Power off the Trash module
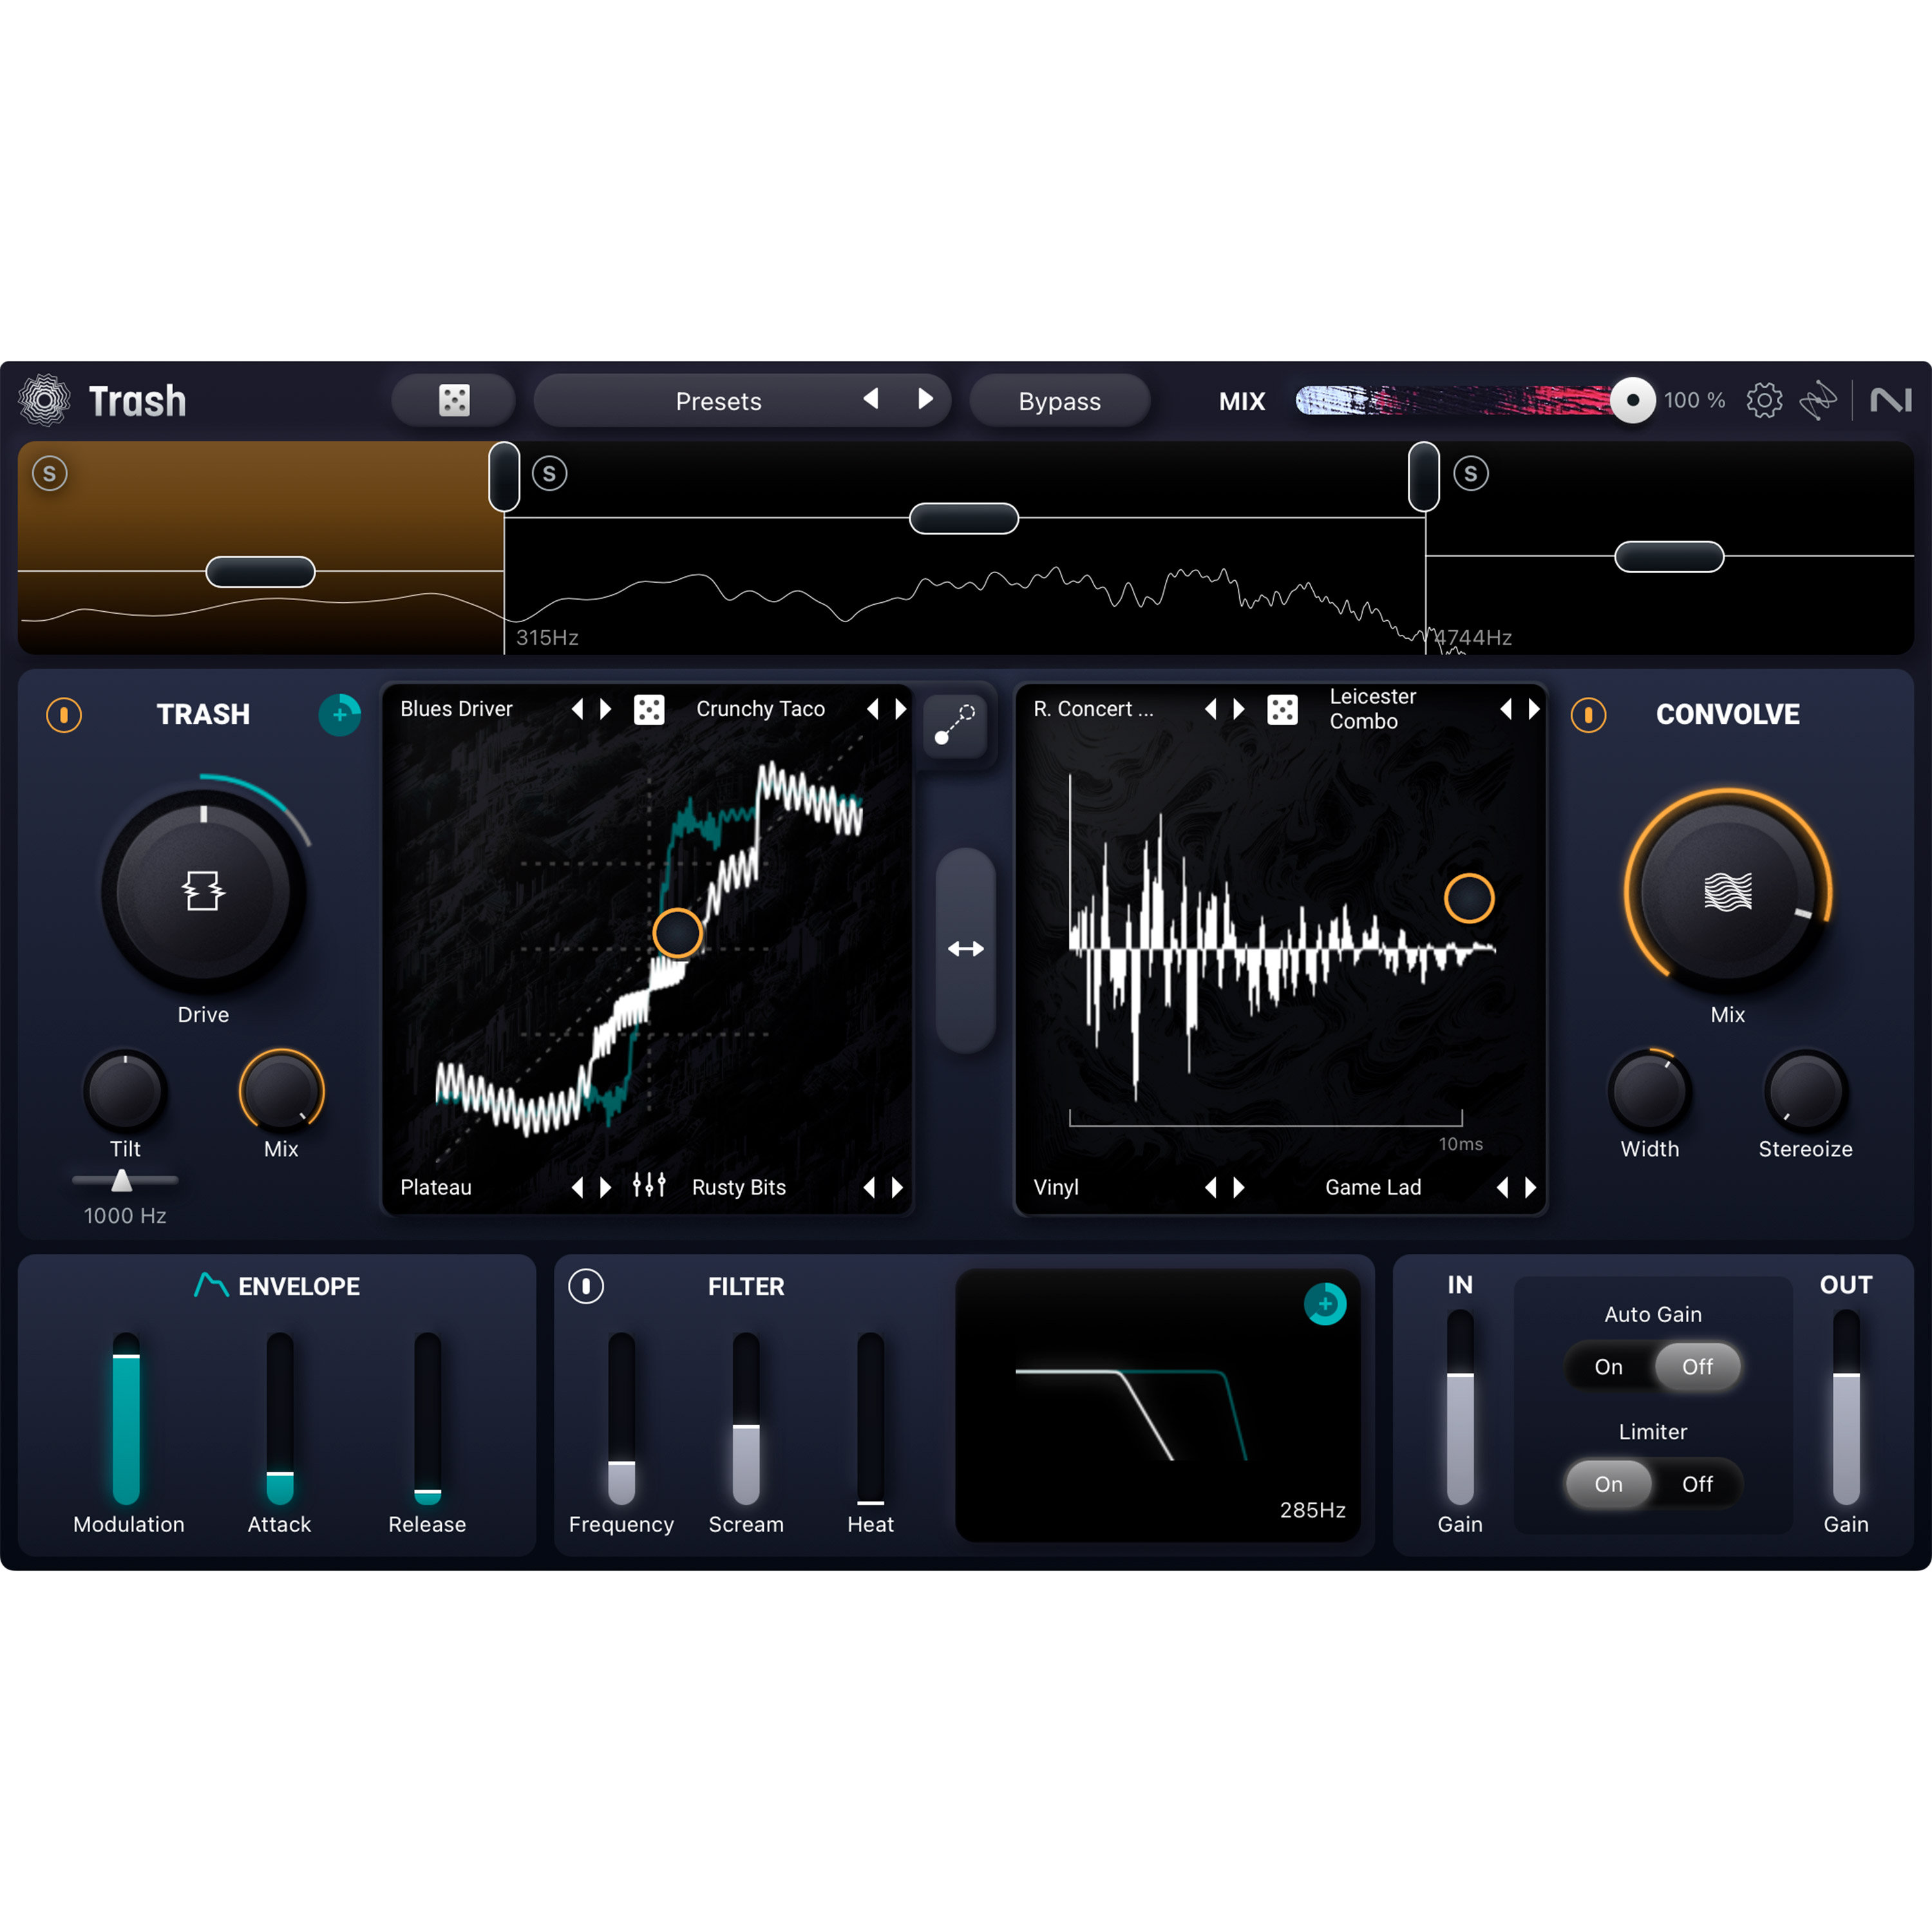1932x1932 pixels. (64, 715)
